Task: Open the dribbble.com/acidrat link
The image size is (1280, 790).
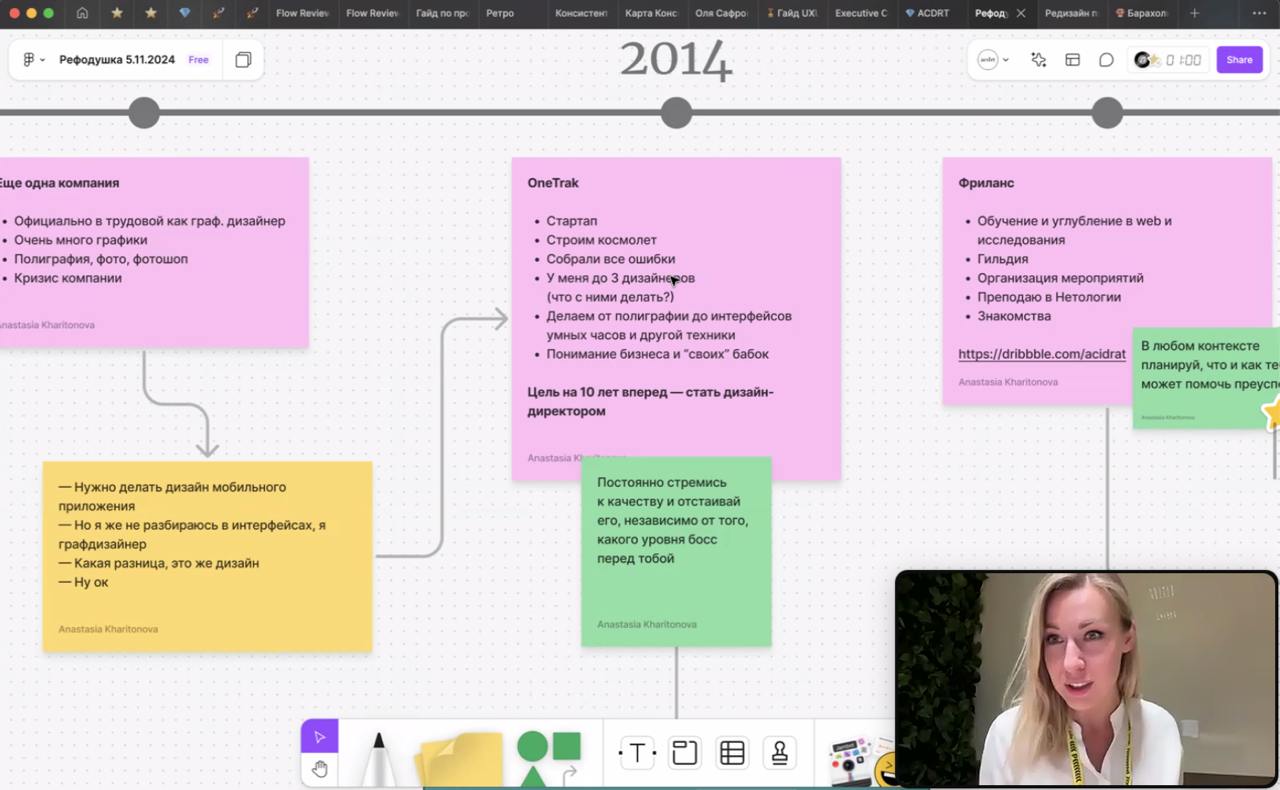Action: click(1041, 354)
